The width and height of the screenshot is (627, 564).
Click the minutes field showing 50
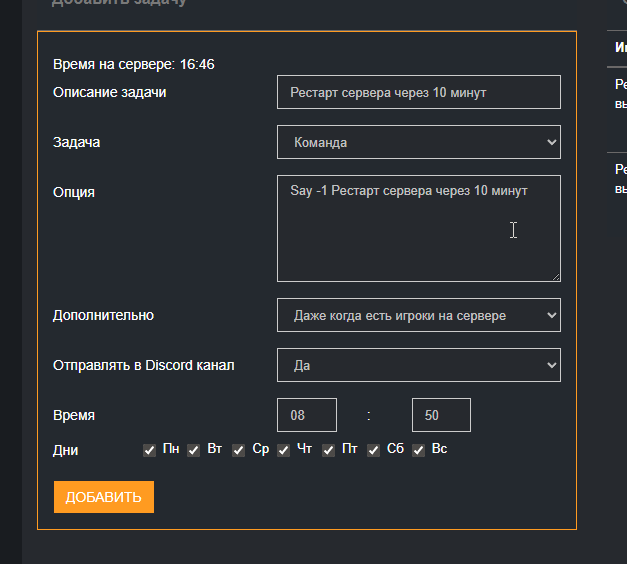point(441,415)
